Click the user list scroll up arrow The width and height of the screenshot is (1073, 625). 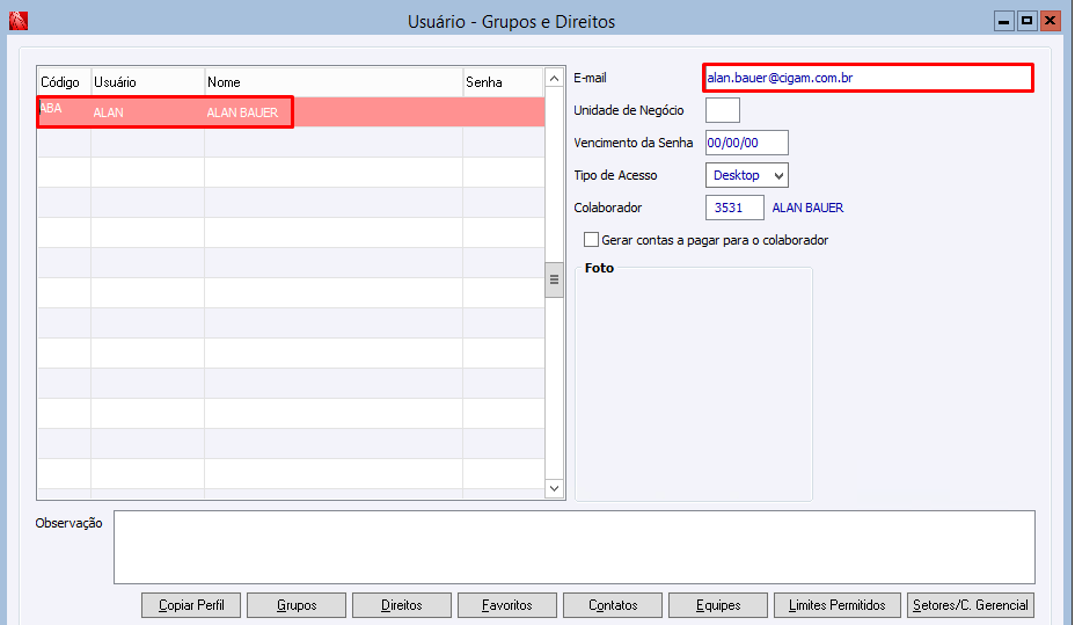pos(554,79)
